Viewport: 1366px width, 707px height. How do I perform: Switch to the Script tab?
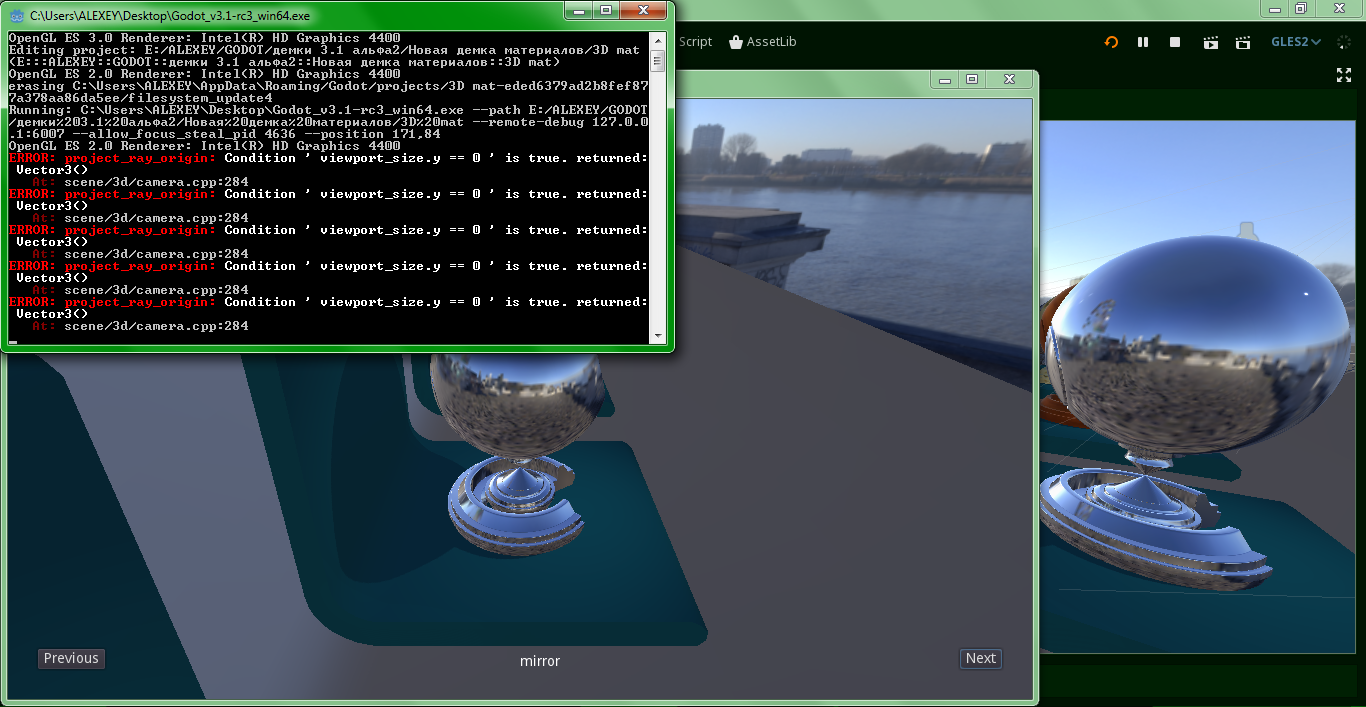tap(695, 42)
